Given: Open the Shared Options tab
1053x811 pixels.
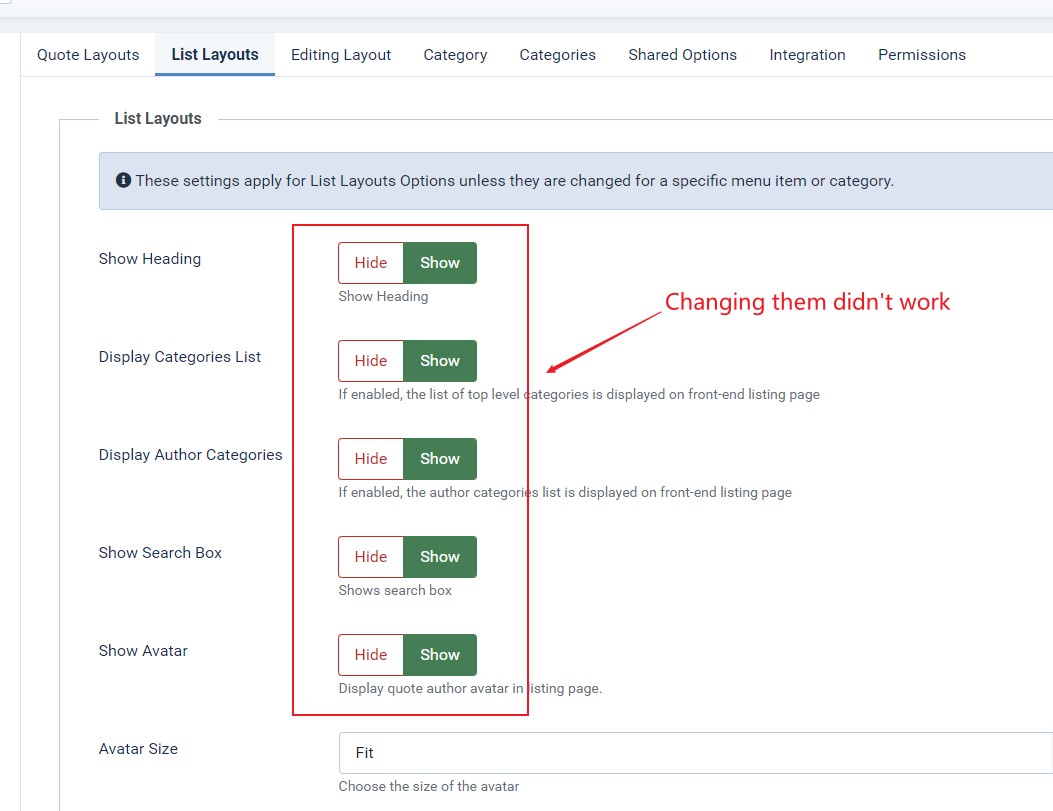Looking at the screenshot, I should pos(682,55).
